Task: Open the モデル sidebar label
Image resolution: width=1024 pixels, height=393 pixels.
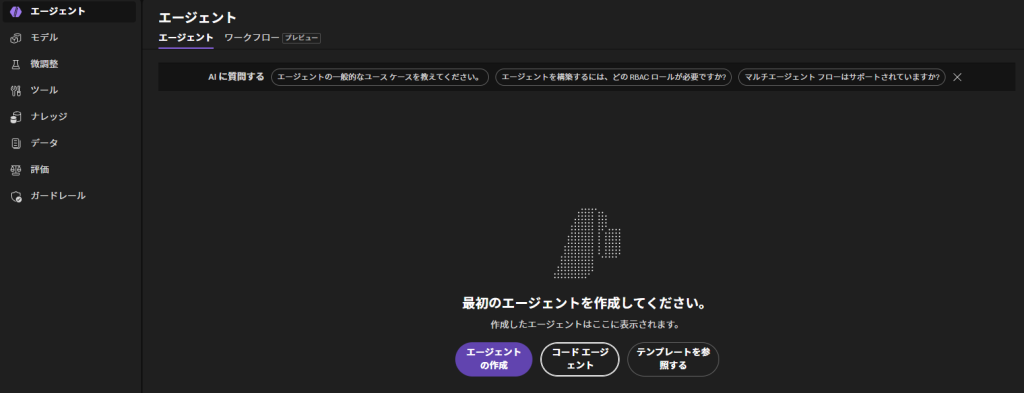Action: click(44, 38)
